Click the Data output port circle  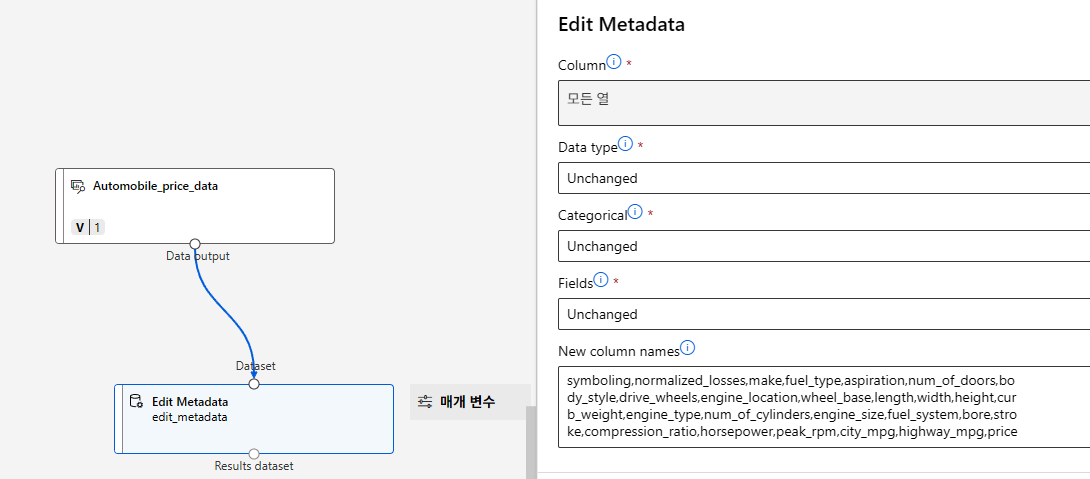195,243
